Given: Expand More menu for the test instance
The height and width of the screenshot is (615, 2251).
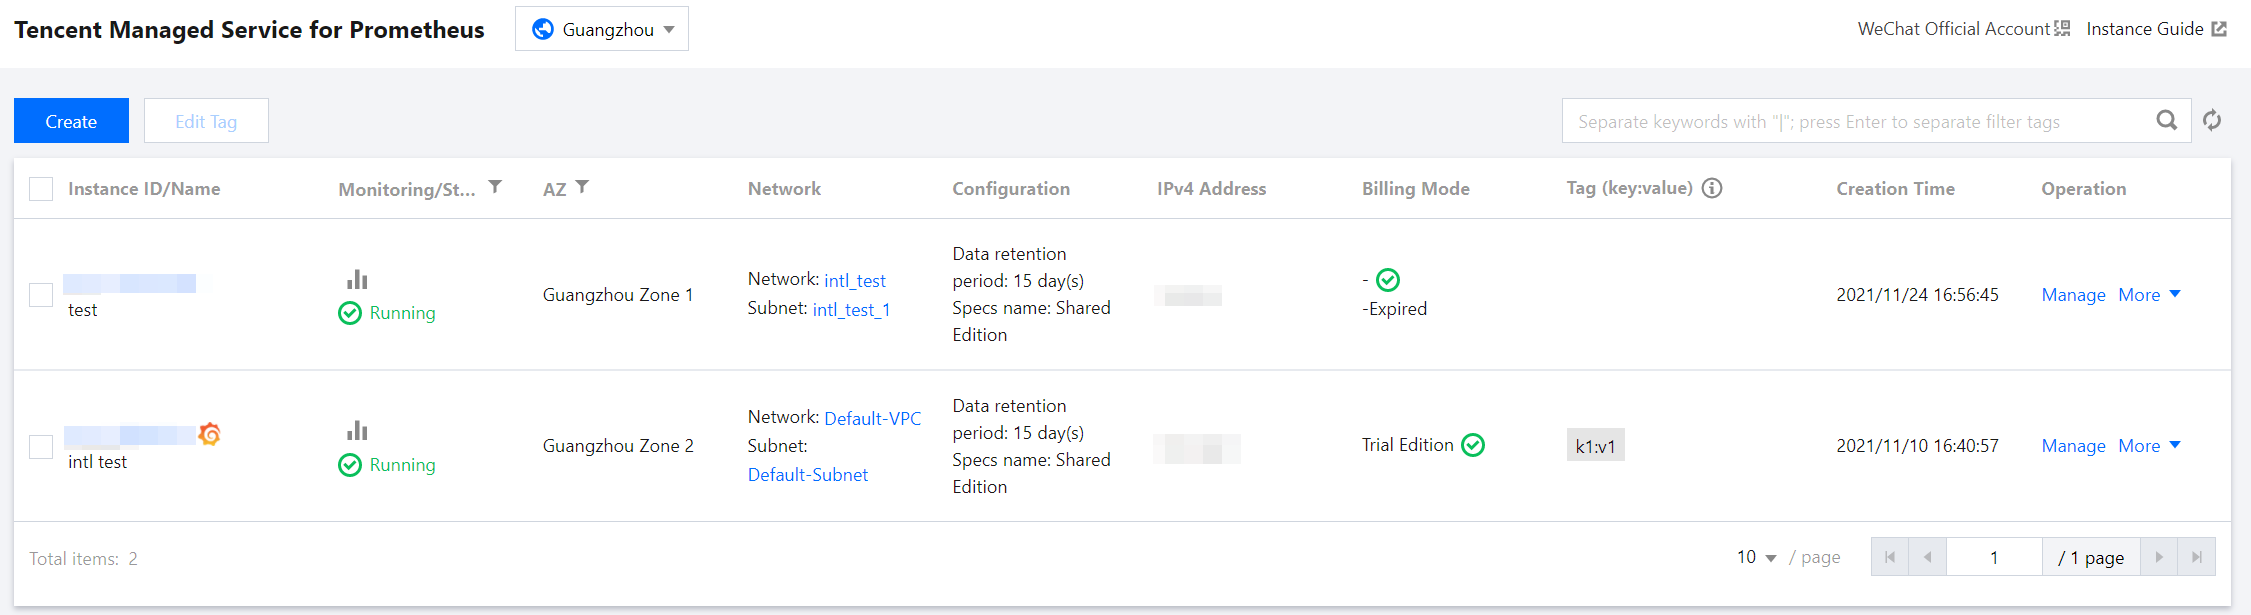Looking at the screenshot, I should pos(2149,295).
